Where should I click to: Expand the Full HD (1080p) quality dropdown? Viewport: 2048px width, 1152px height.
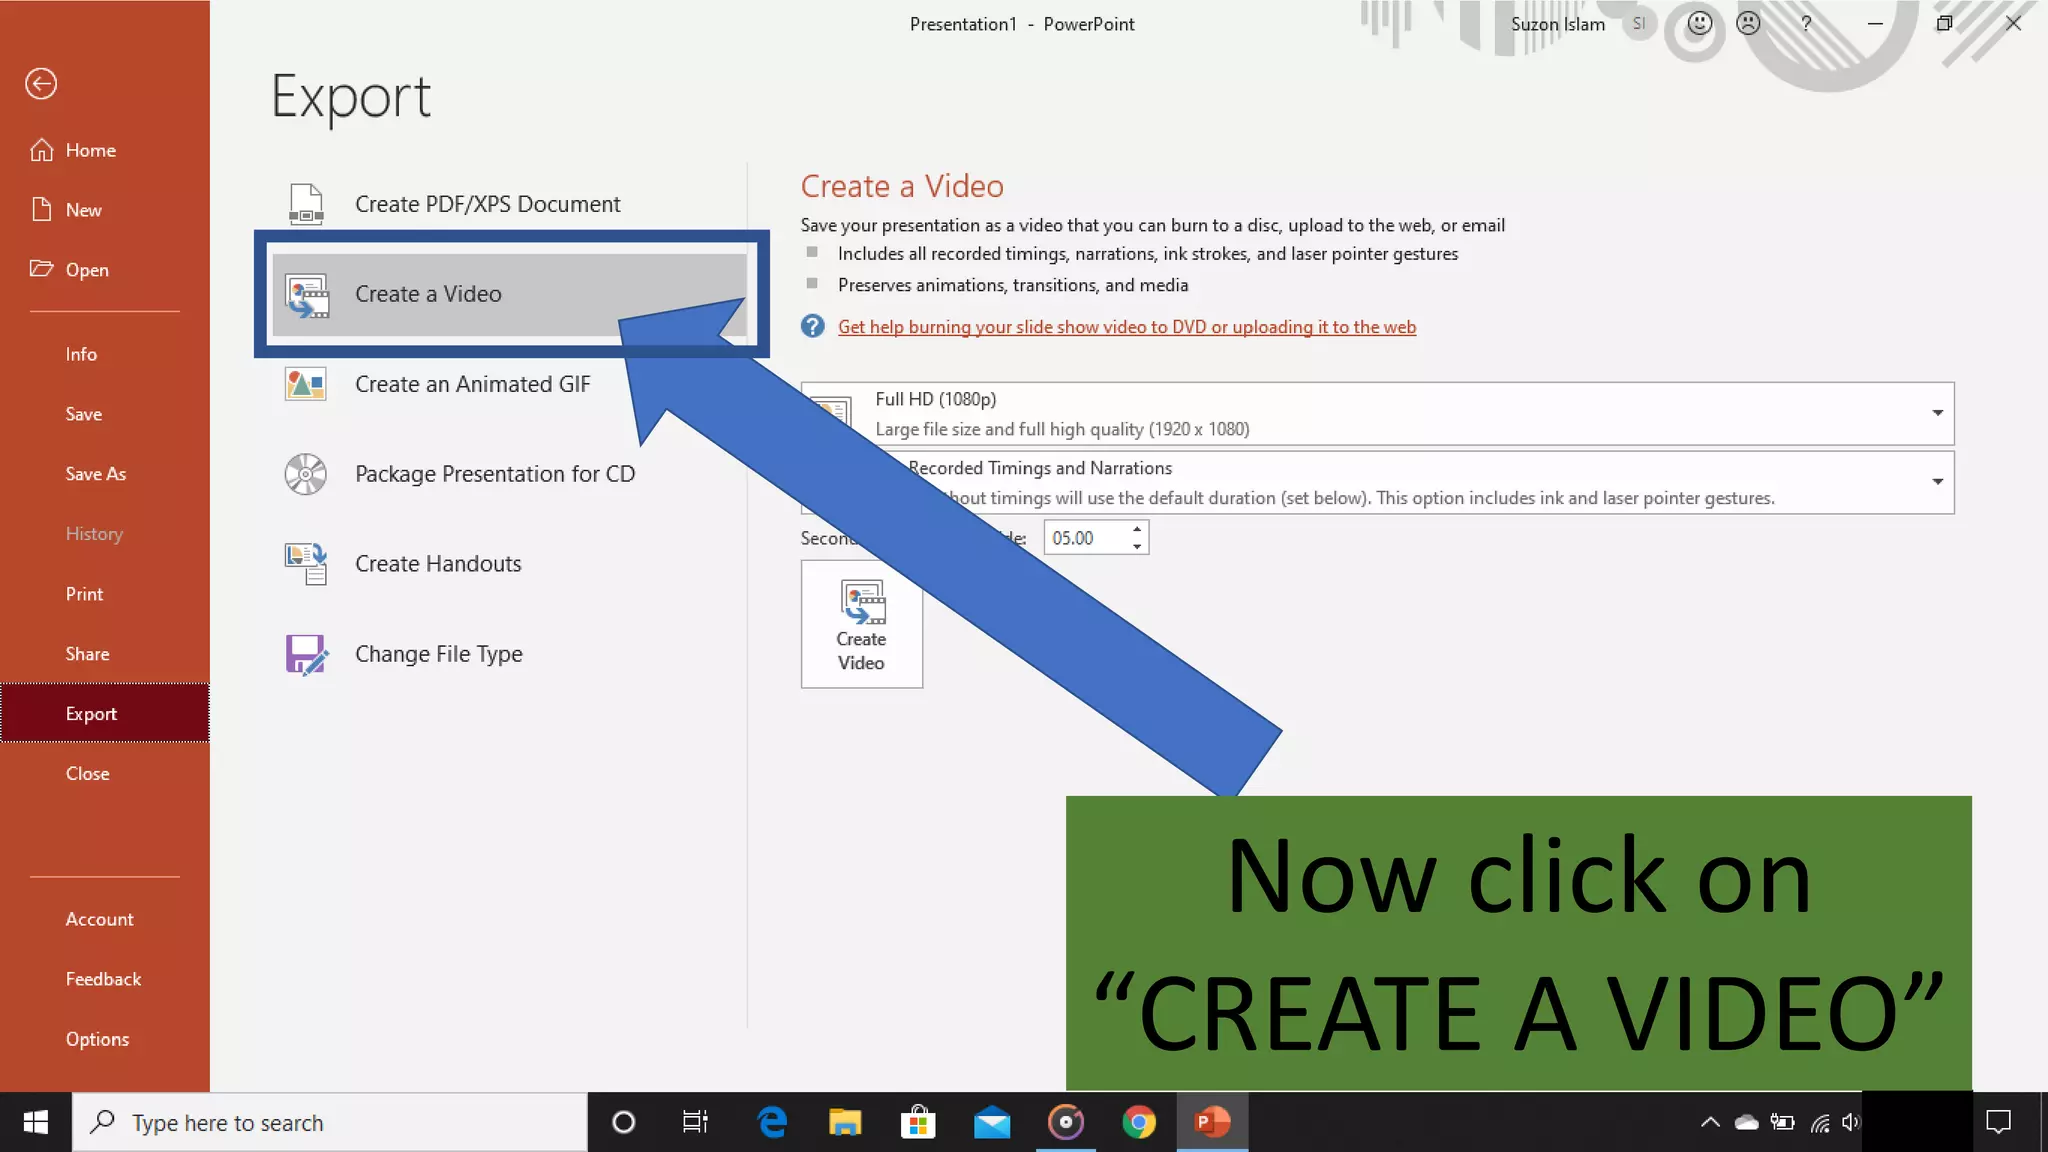[x=1937, y=413]
